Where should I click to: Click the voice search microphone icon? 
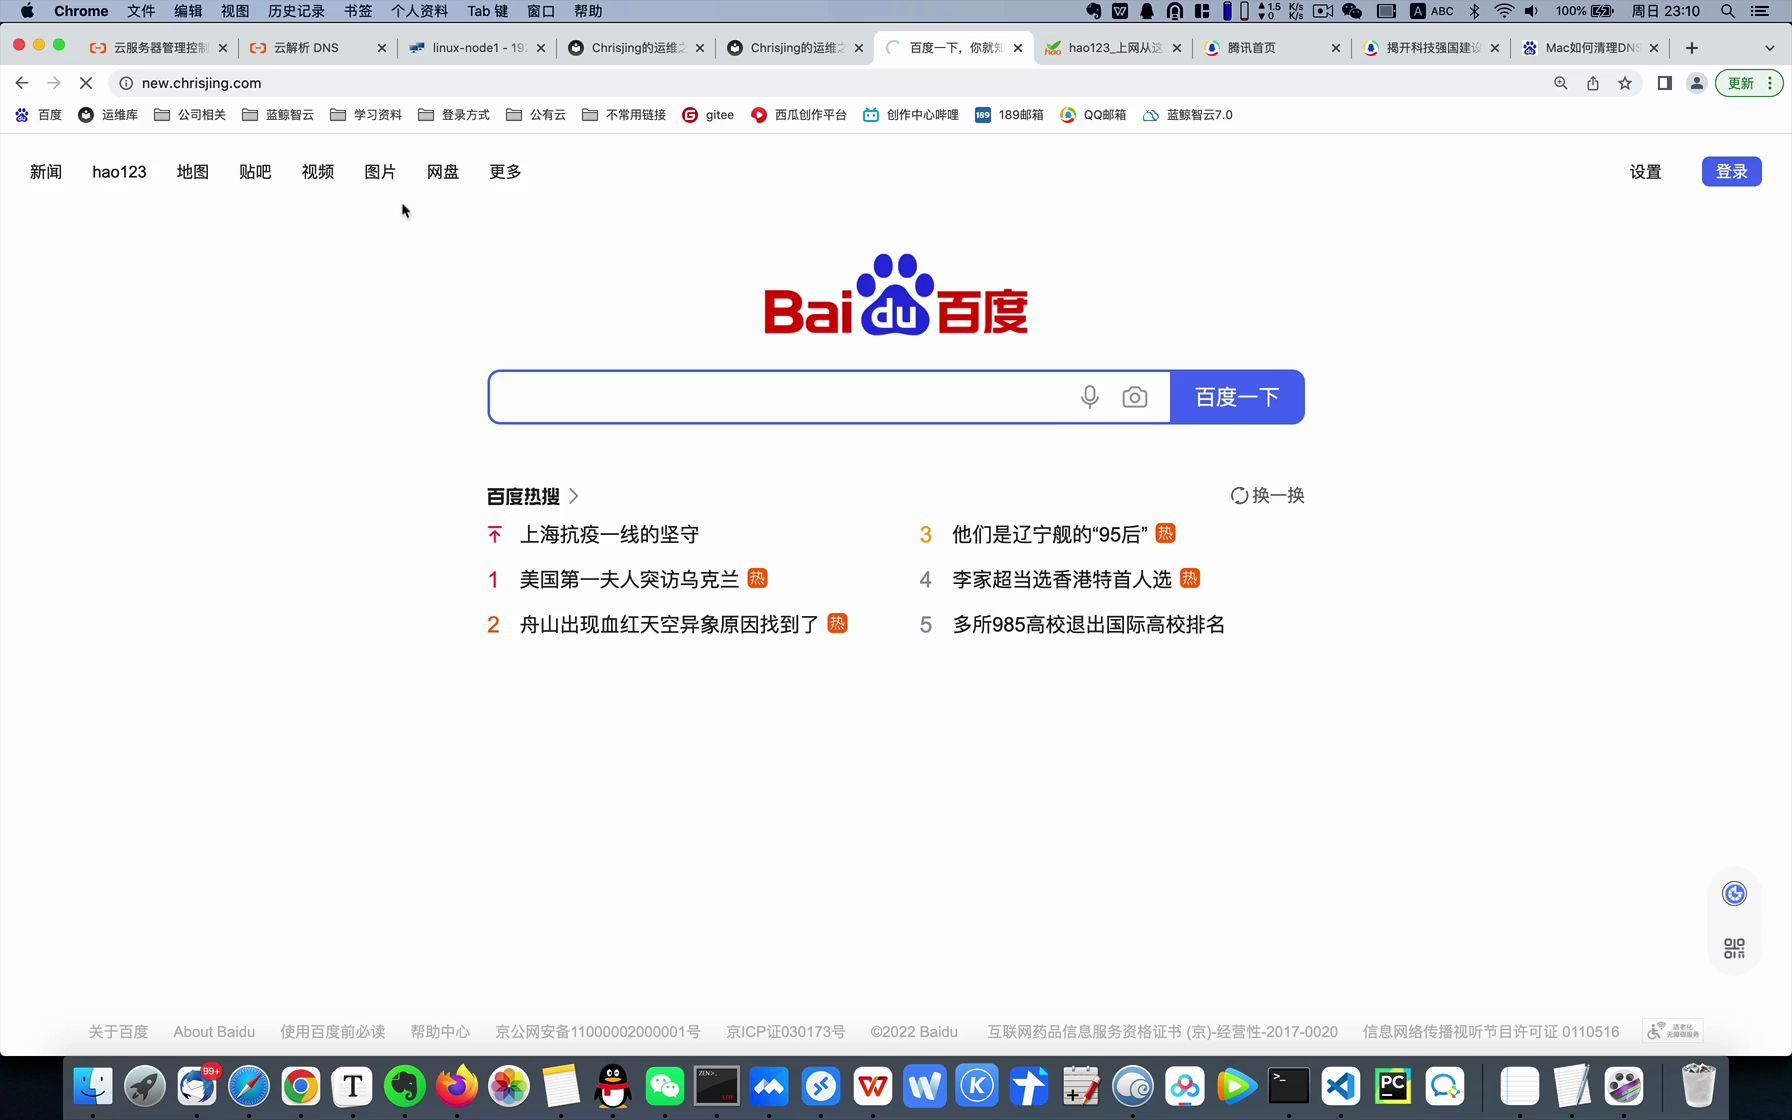[x=1090, y=397]
